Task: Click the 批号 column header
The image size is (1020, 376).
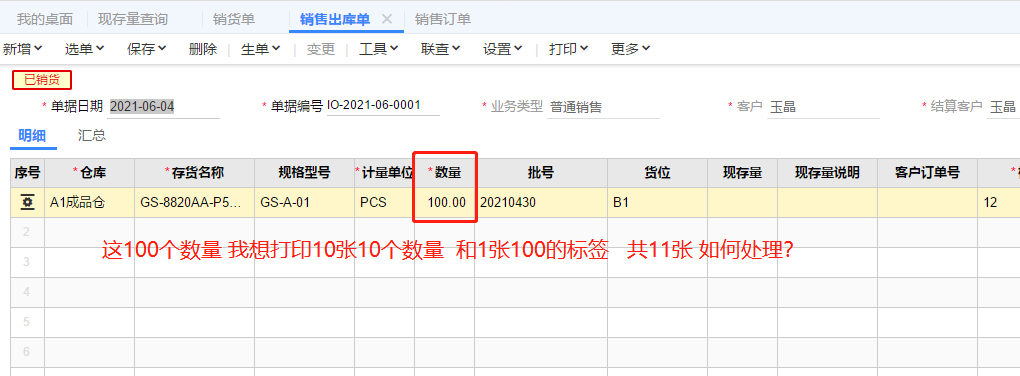Action: 541,172
